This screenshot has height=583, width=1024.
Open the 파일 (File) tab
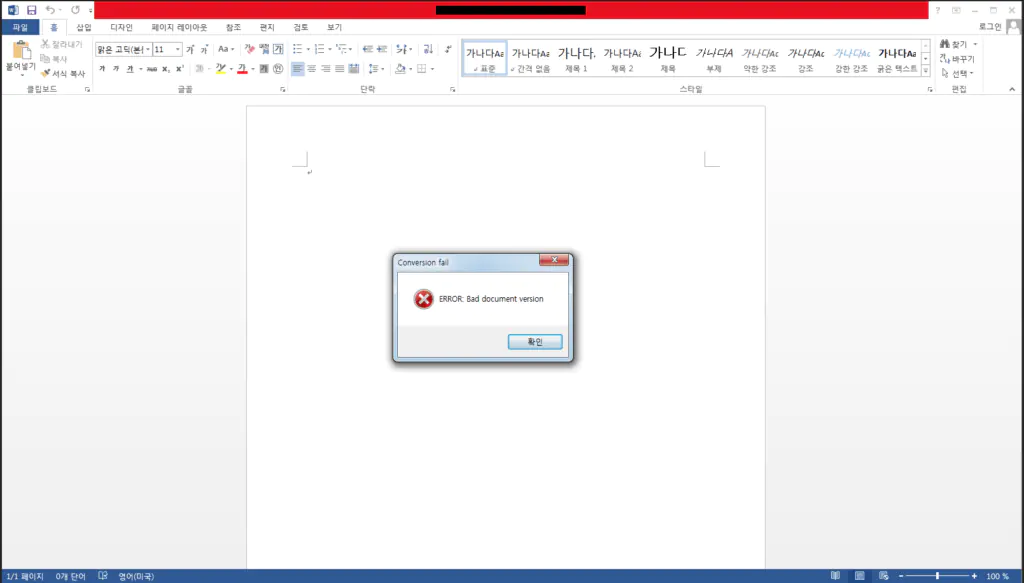(x=20, y=28)
